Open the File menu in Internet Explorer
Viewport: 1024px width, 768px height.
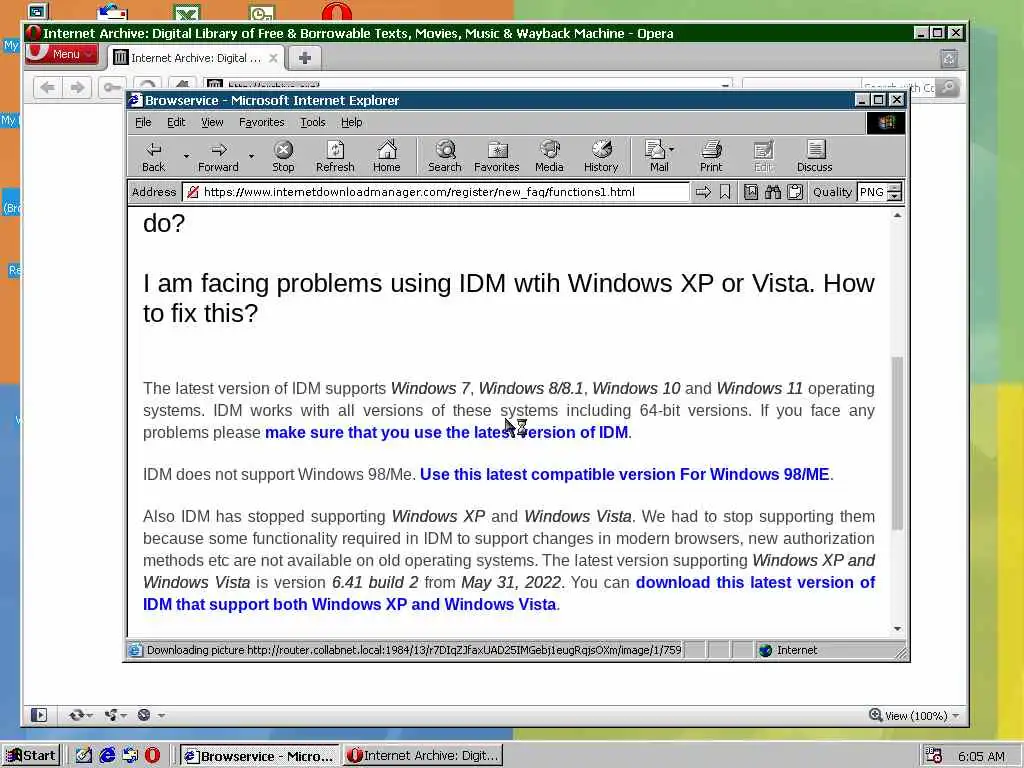click(143, 122)
